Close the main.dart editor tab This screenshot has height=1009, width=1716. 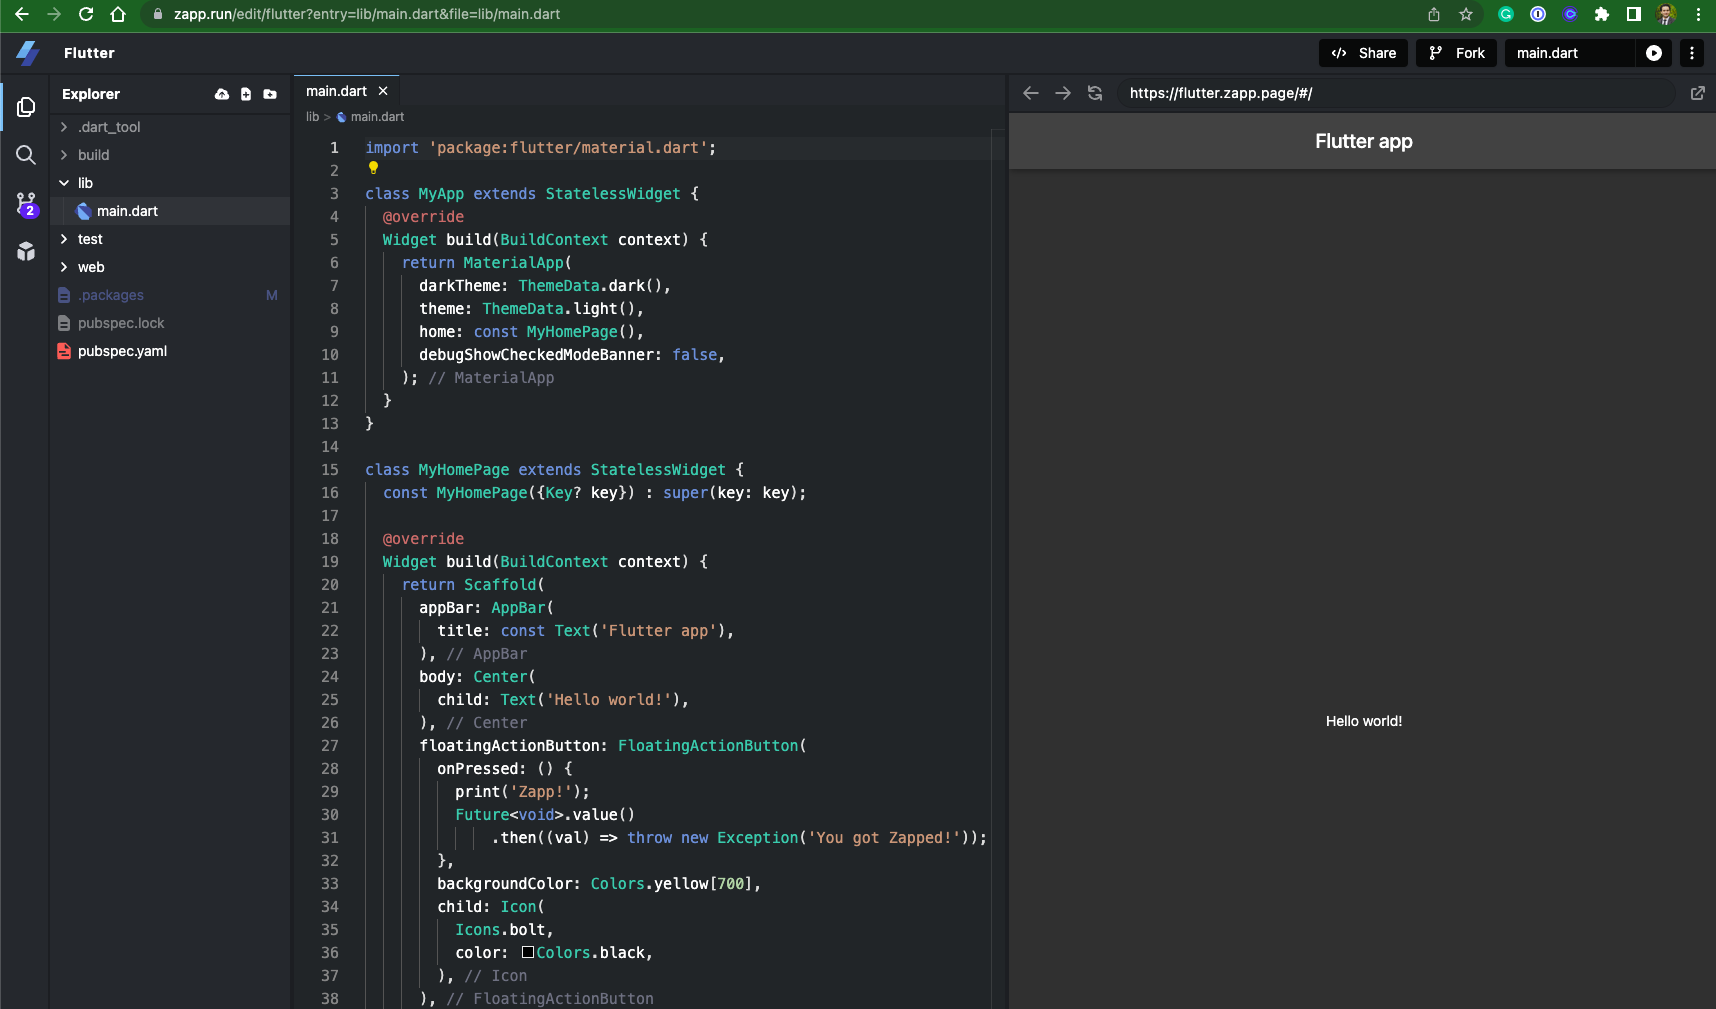tap(383, 91)
